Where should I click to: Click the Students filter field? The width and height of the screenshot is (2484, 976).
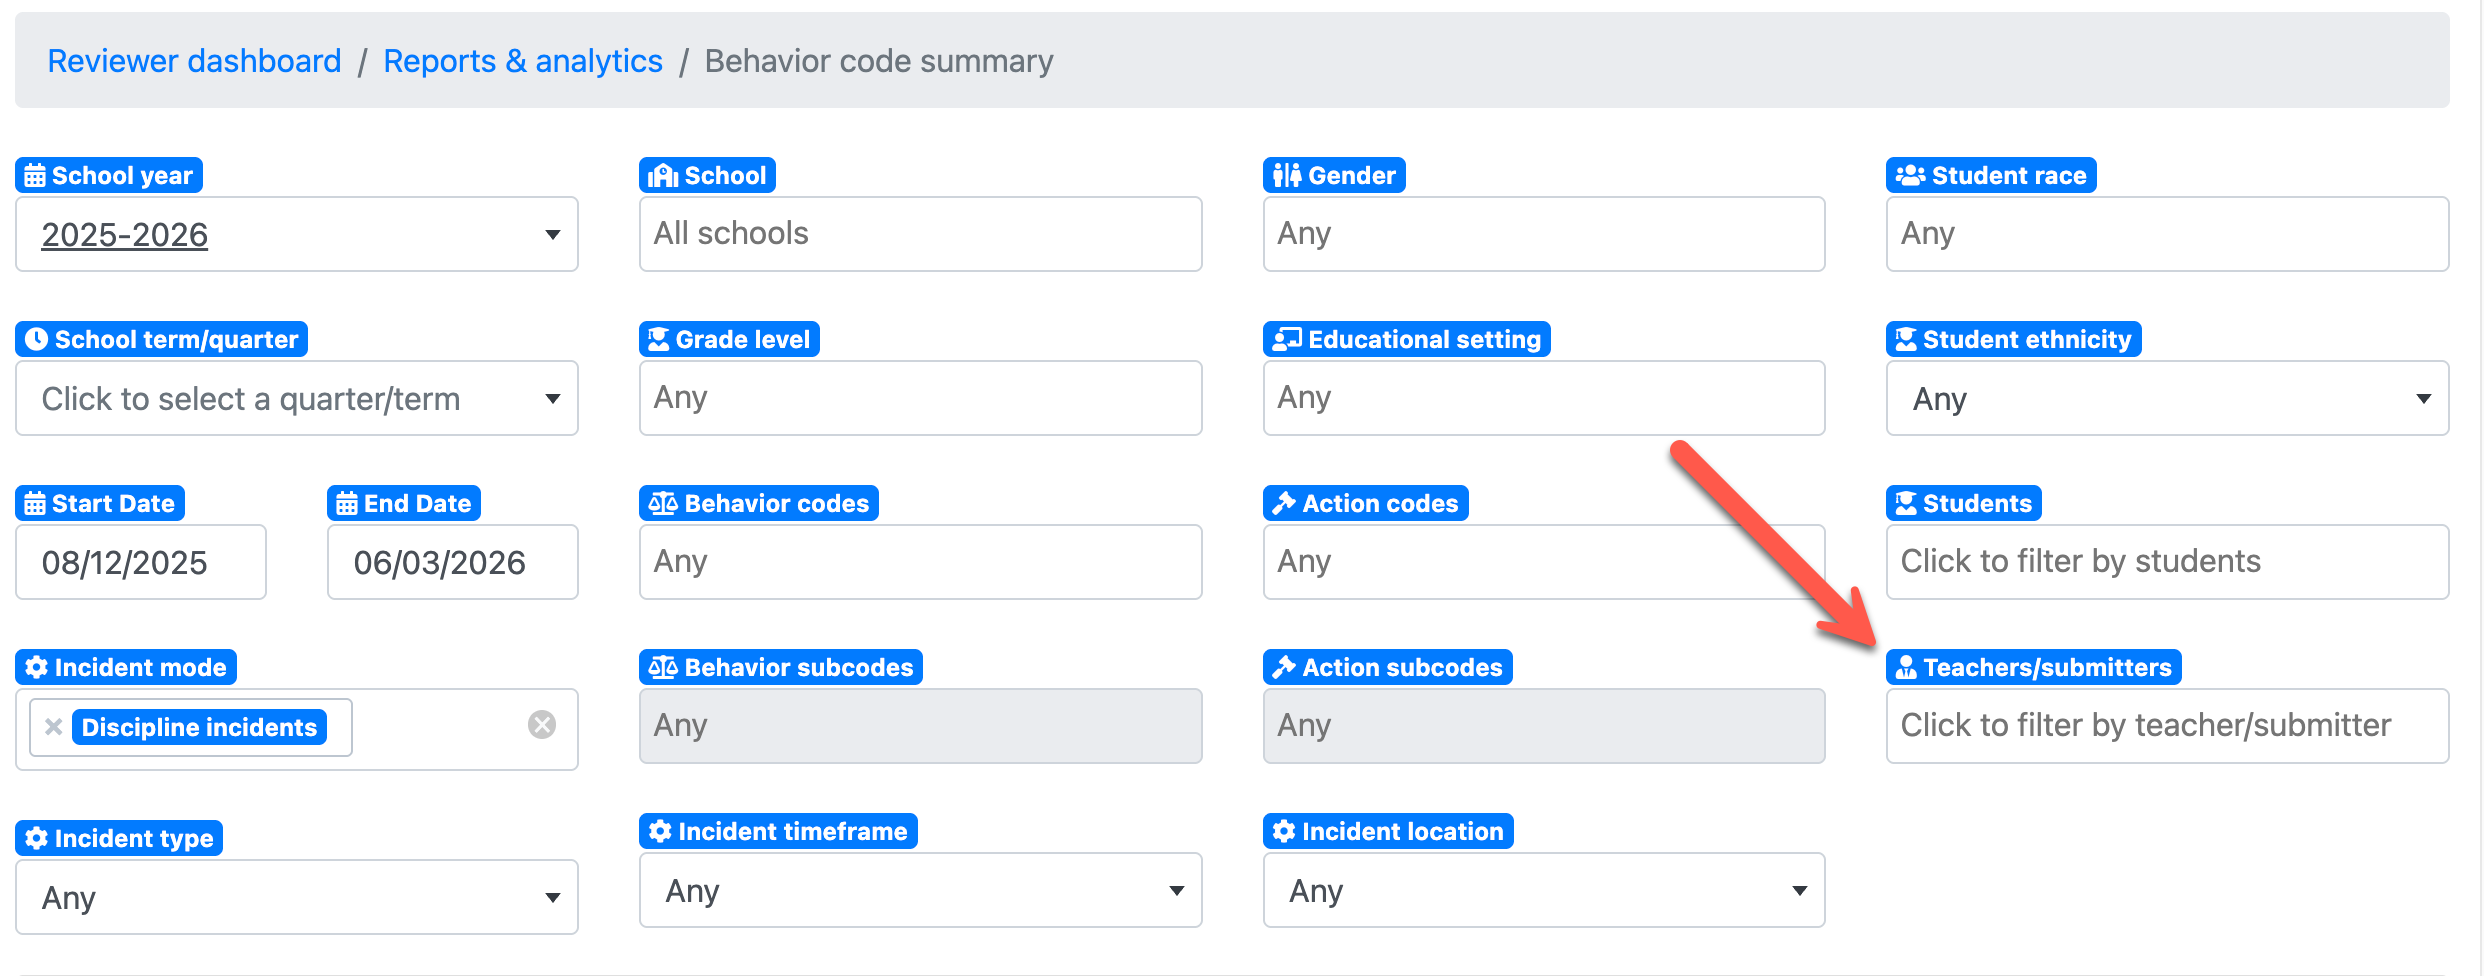[x=2167, y=562]
